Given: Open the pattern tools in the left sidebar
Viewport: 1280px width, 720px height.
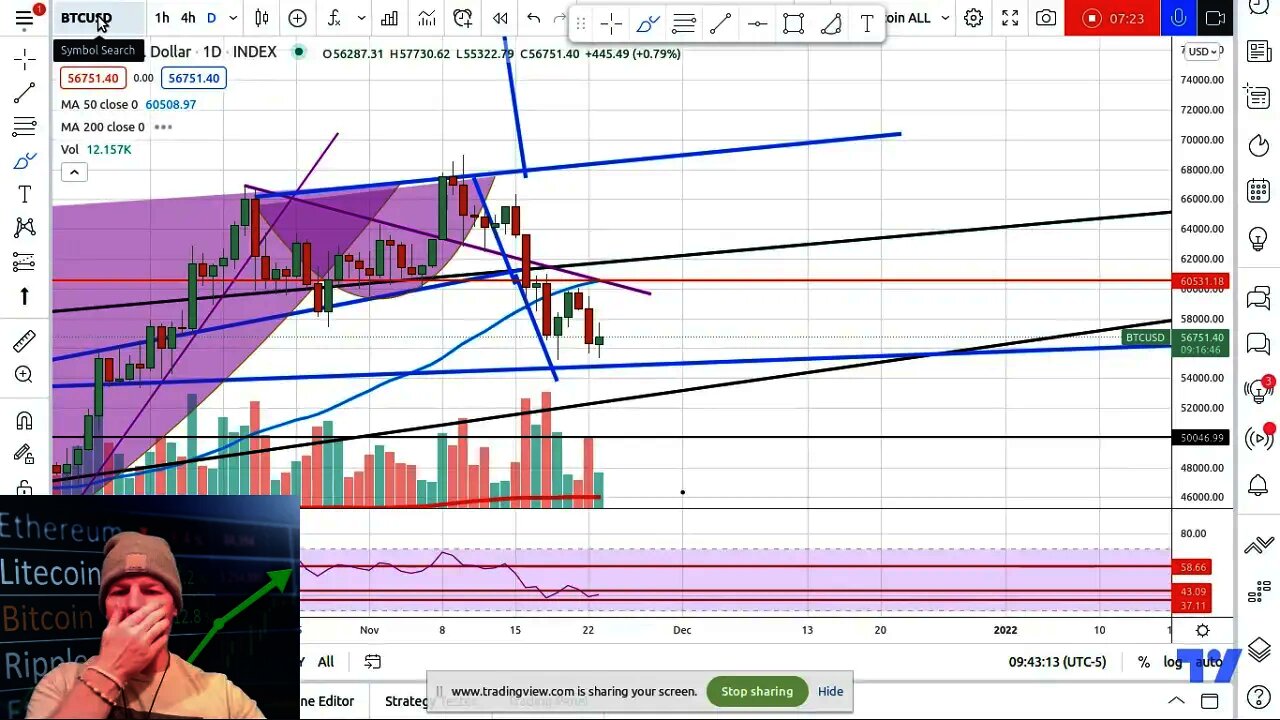Looking at the screenshot, I should [x=24, y=228].
